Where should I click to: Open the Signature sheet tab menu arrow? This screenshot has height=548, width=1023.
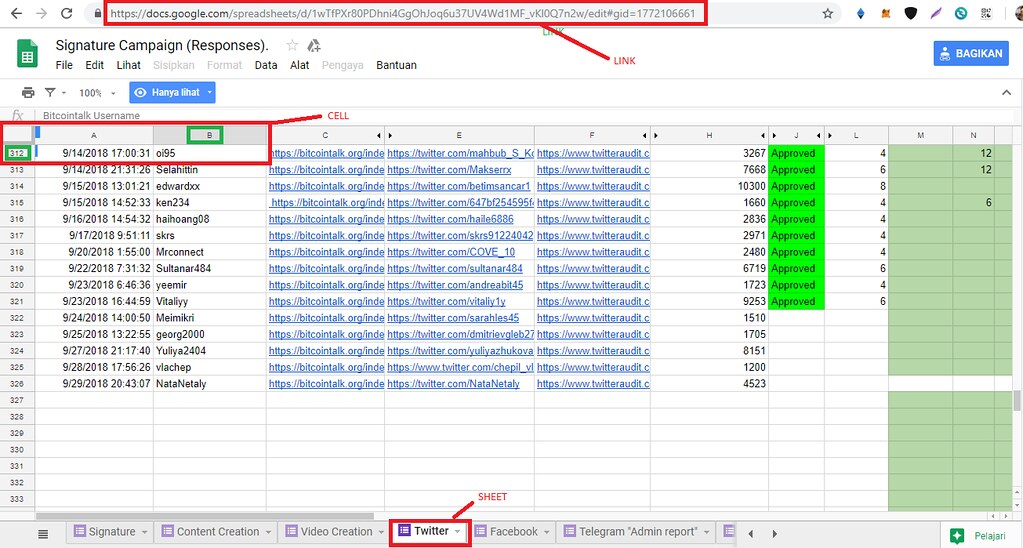click(144, 532)
